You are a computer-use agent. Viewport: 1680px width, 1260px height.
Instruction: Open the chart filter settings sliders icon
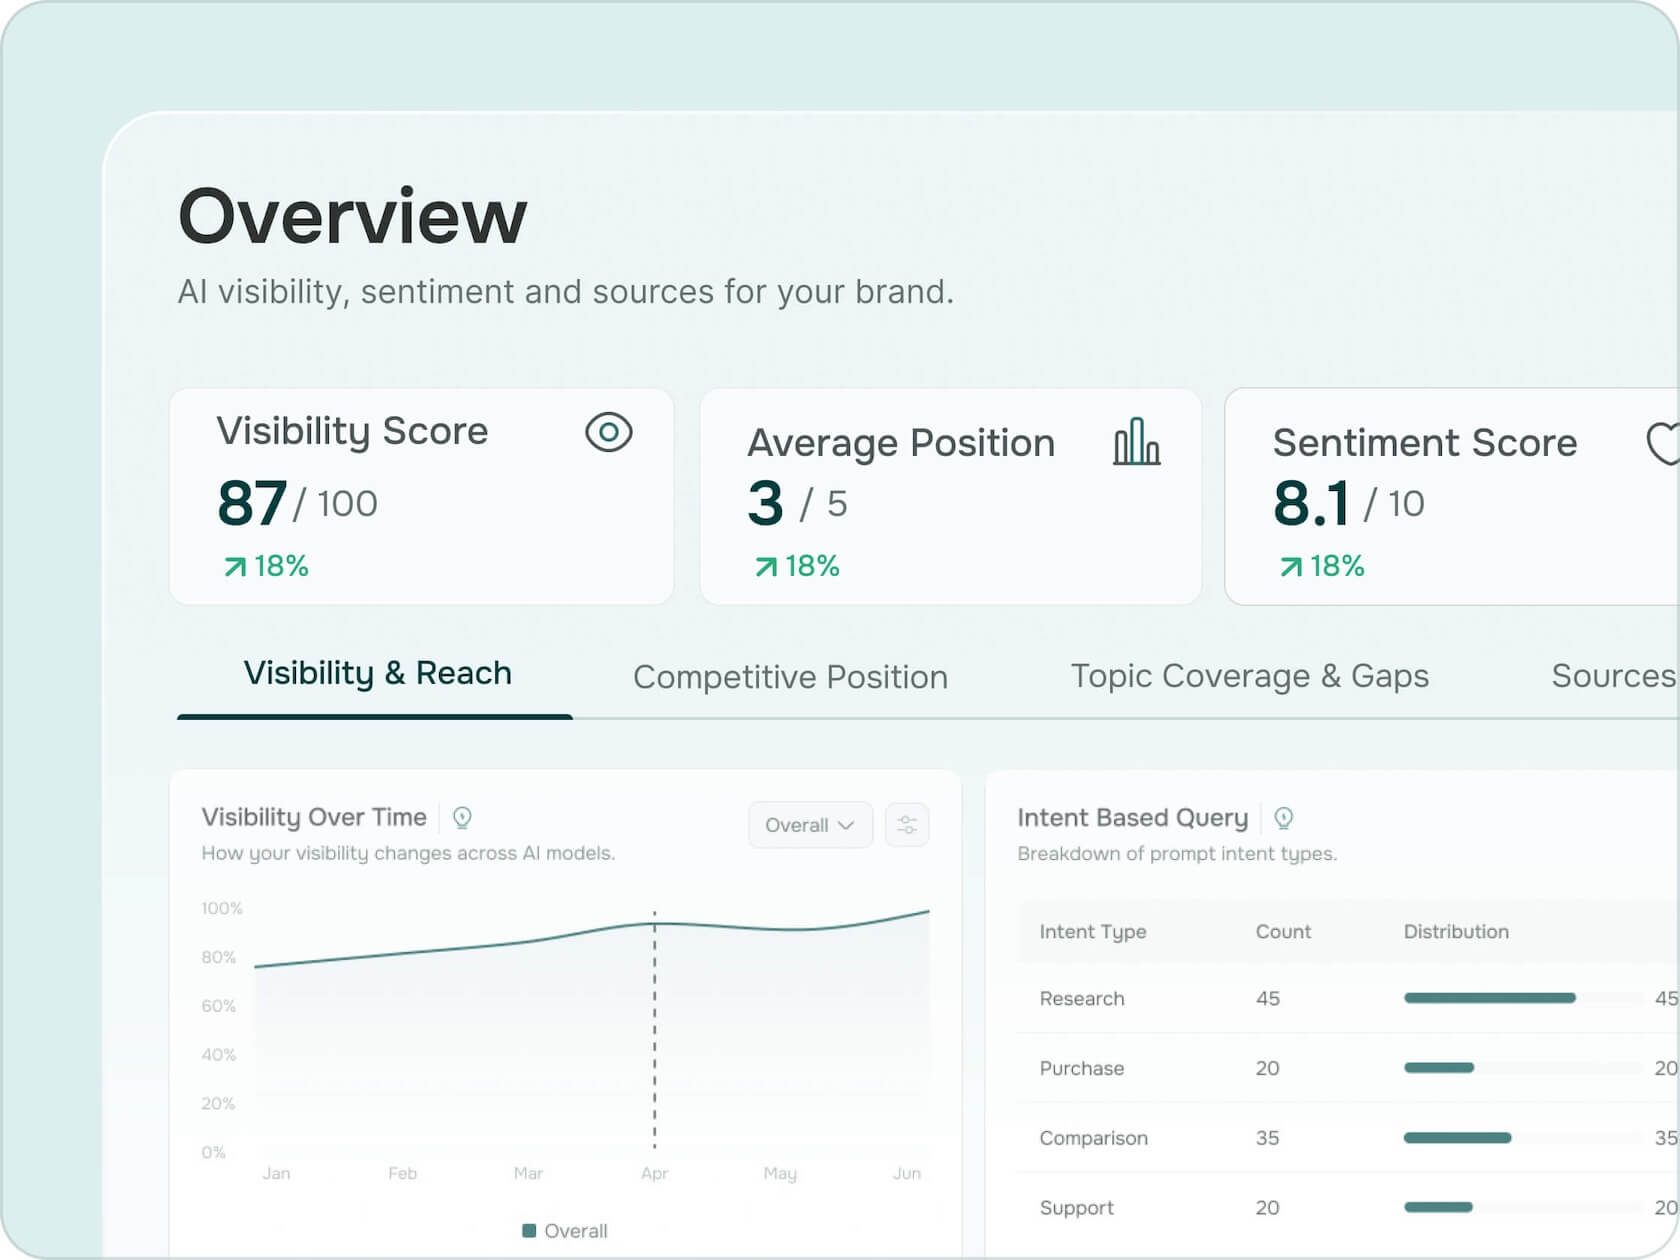(x=907, y=825)
